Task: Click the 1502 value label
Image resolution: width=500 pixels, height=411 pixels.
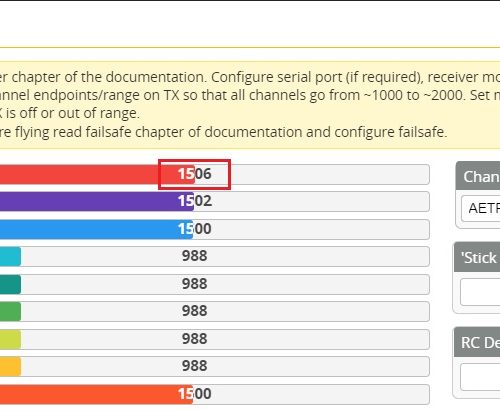Action: pyautogui.click(x=195, y=201)
